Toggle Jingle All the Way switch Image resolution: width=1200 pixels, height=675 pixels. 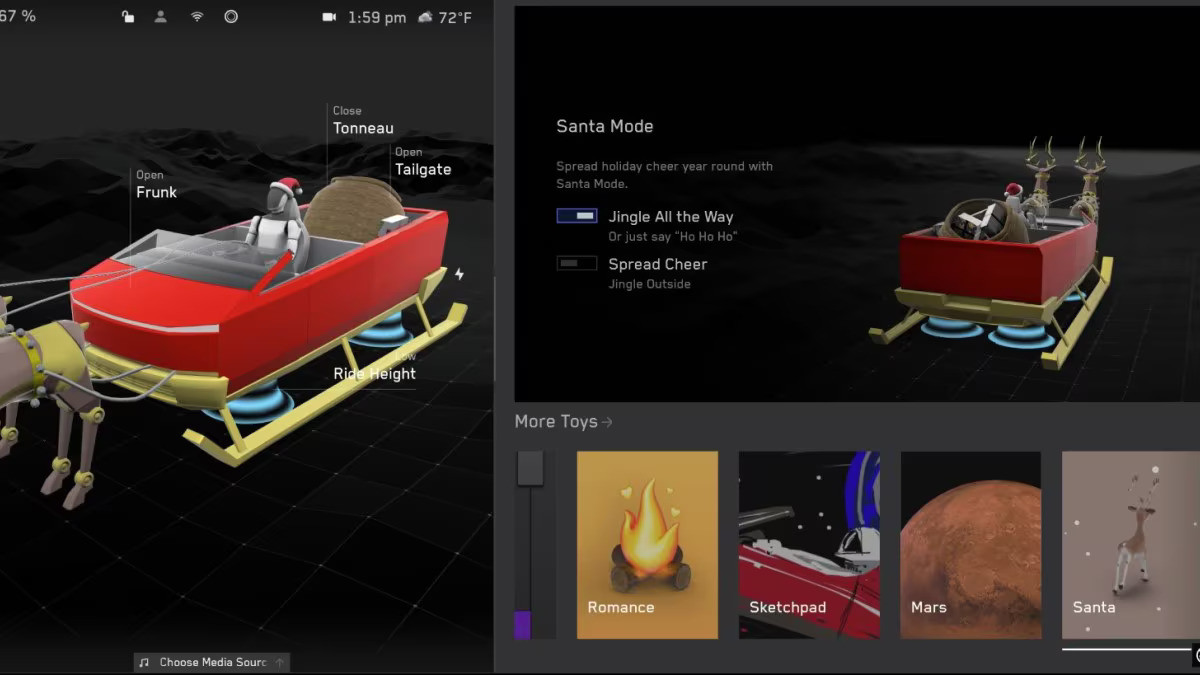[x=577, y=216]
